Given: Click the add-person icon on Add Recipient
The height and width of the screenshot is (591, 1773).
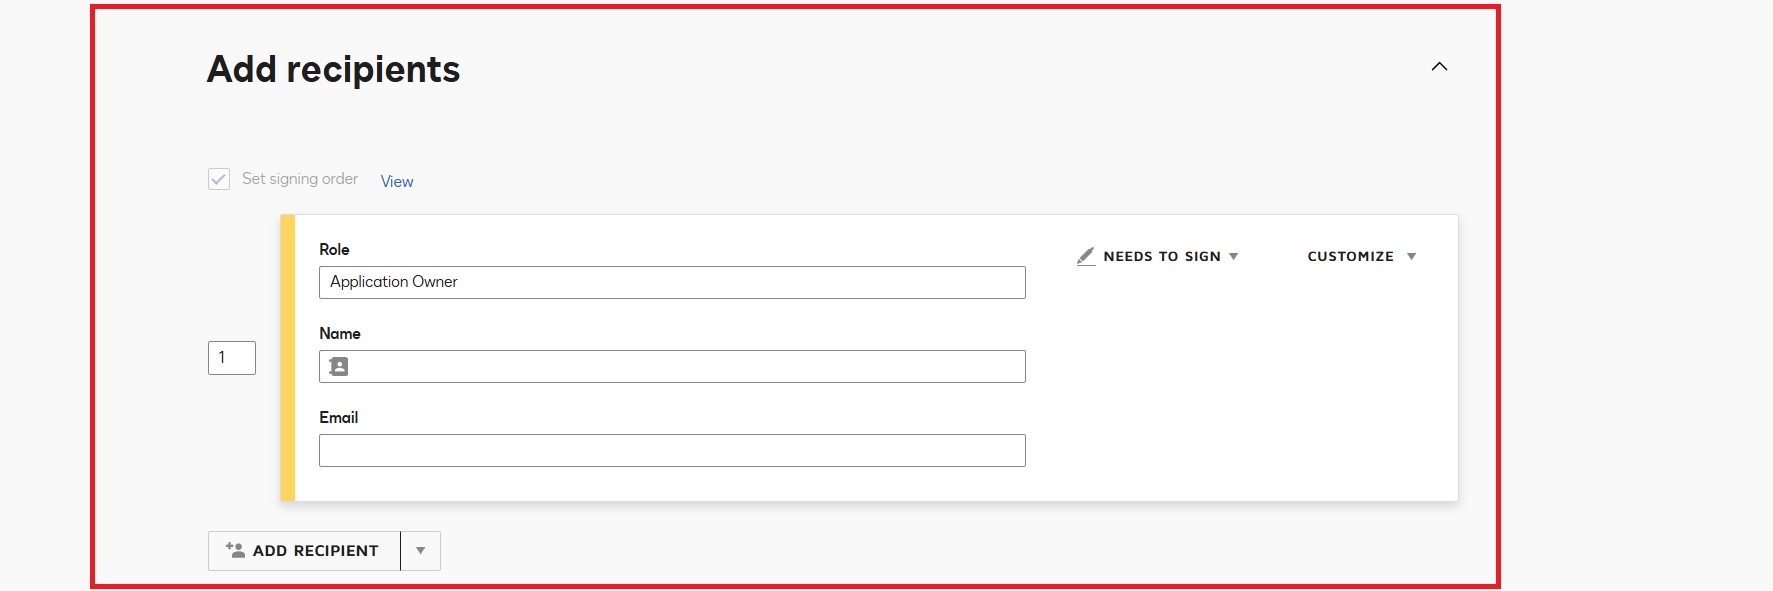Looking at the screenshot, I should pos(235,550).
